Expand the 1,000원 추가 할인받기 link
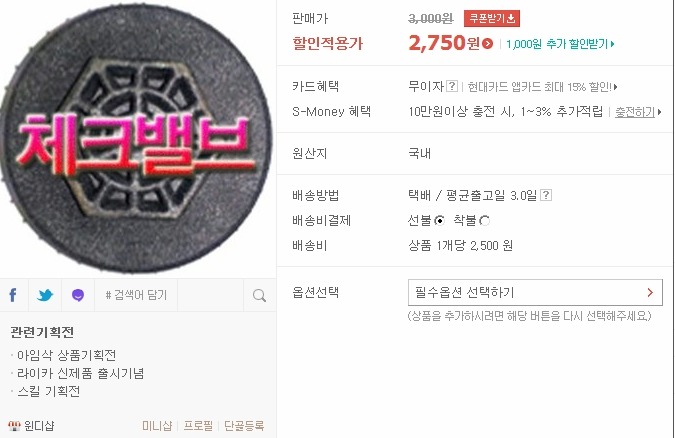Screen dimensions: 675x438 tap(560, 44)
